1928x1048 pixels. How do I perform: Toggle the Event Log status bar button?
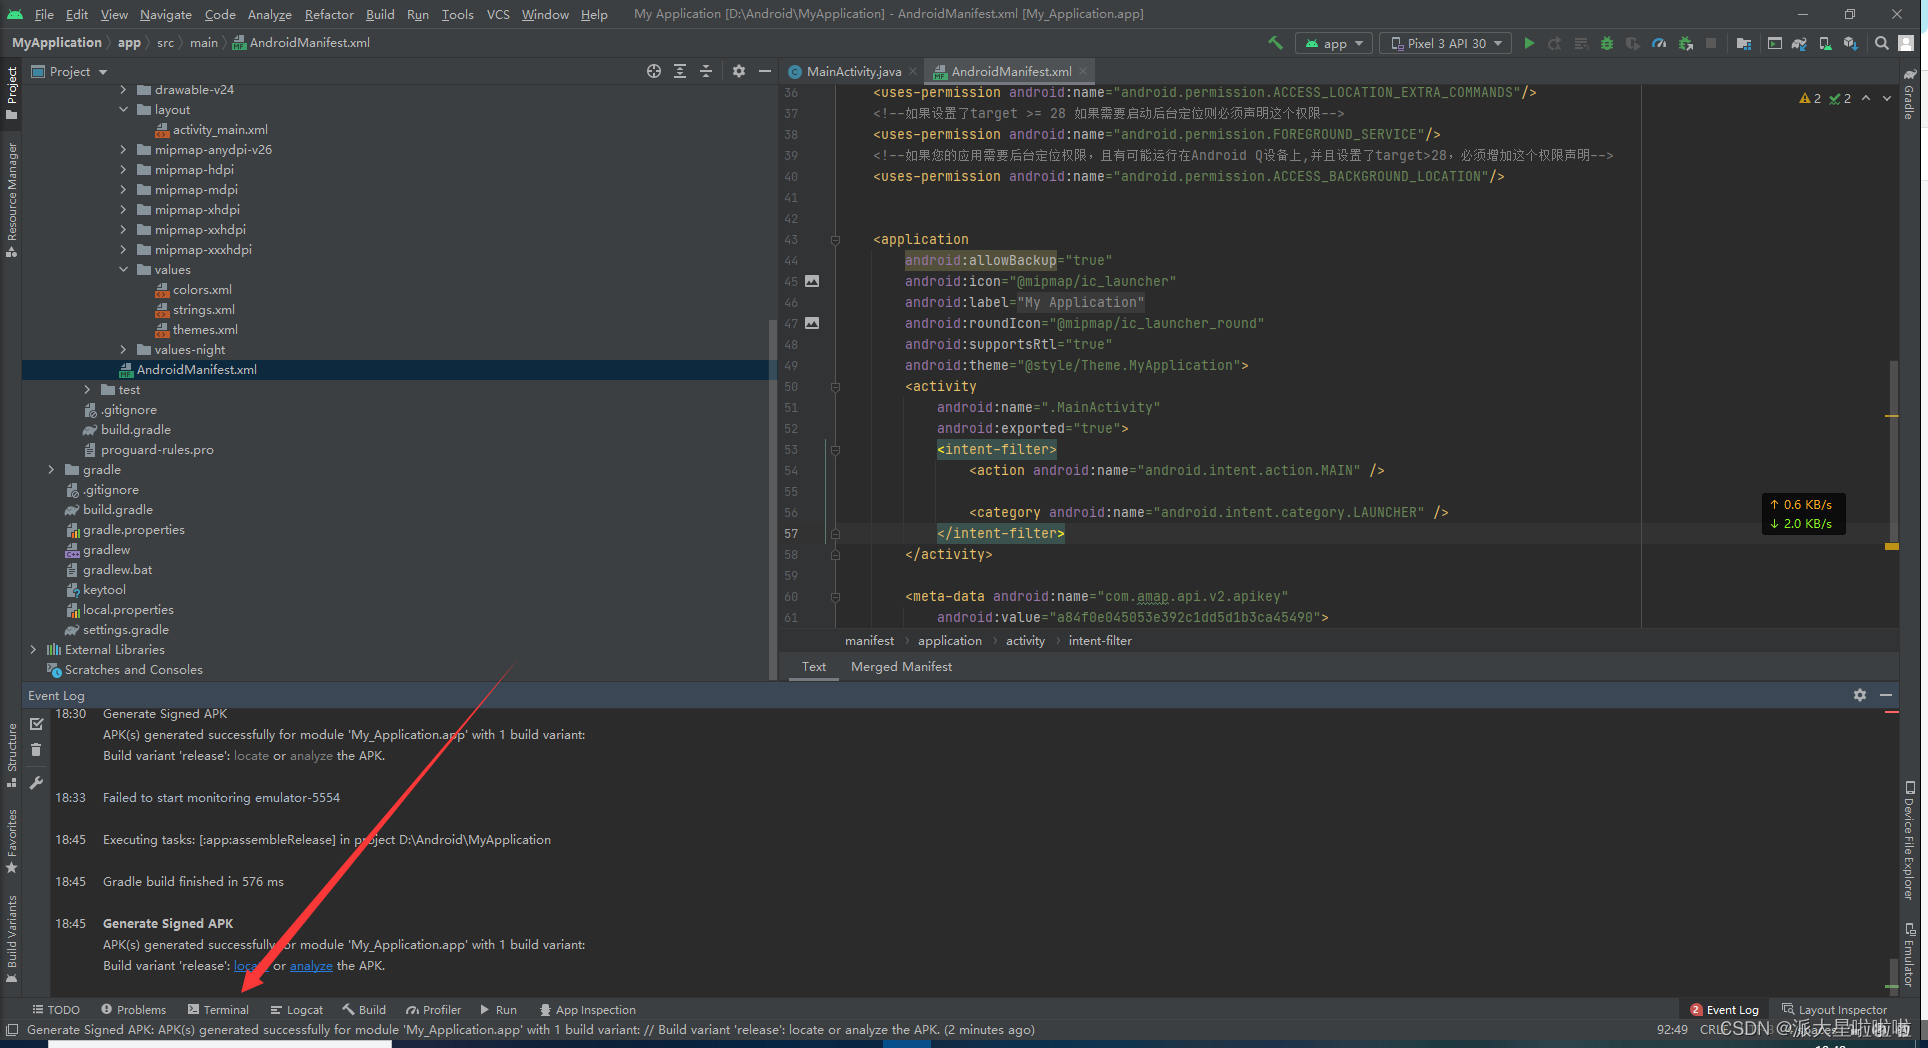pos(1724,1010)
